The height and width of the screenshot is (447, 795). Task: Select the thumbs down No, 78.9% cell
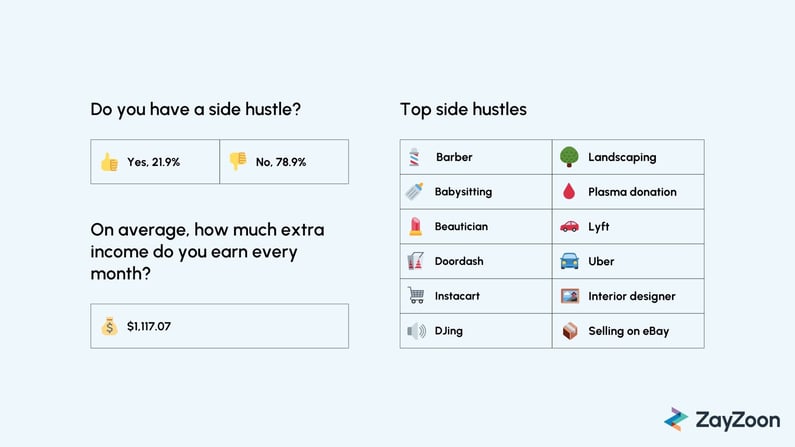click(284, 162)
